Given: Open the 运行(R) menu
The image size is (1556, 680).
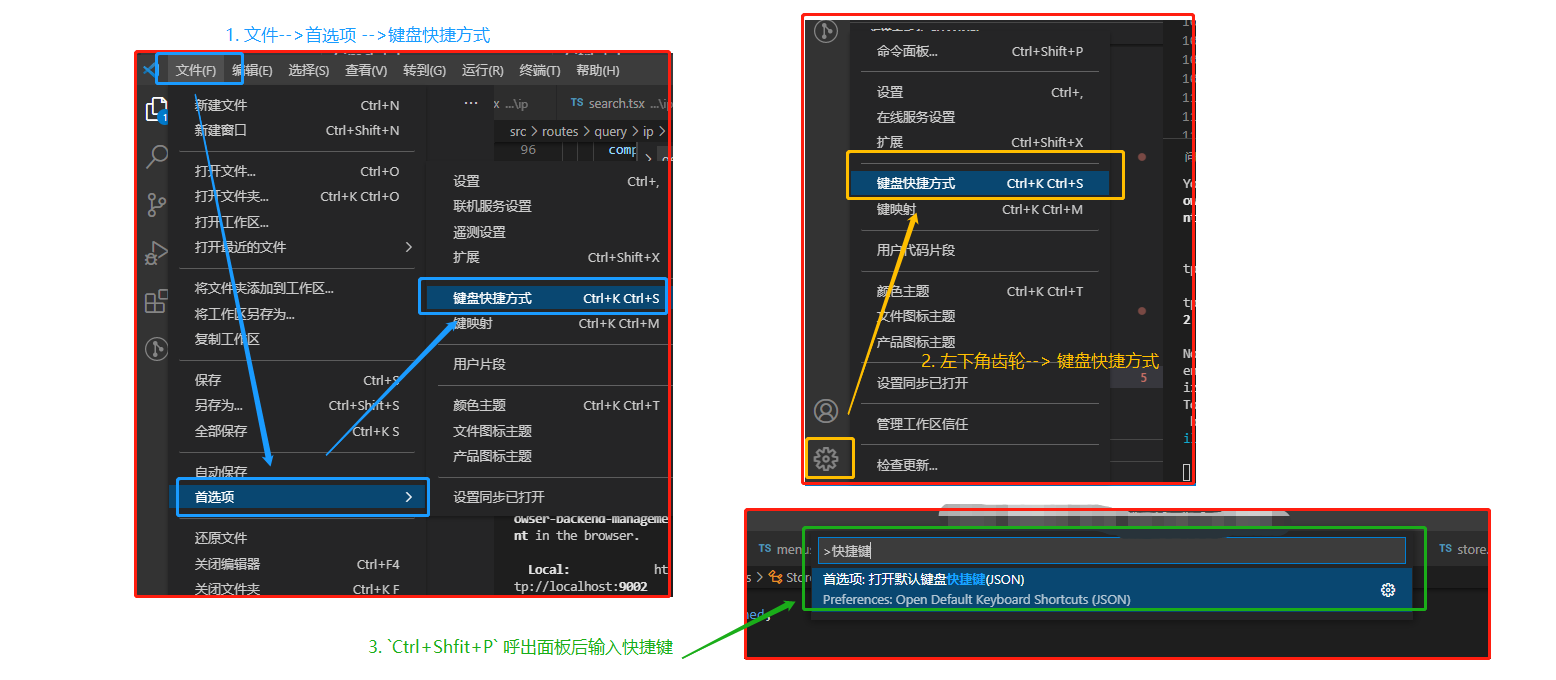Looking at the screenshot, I should click(x=482, y=70).
